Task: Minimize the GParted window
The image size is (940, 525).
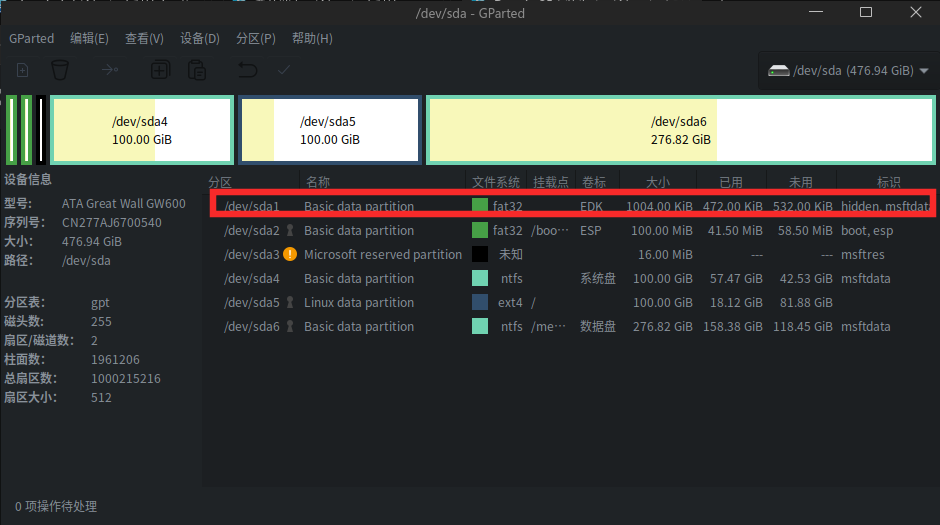Action: click(816, 12)
